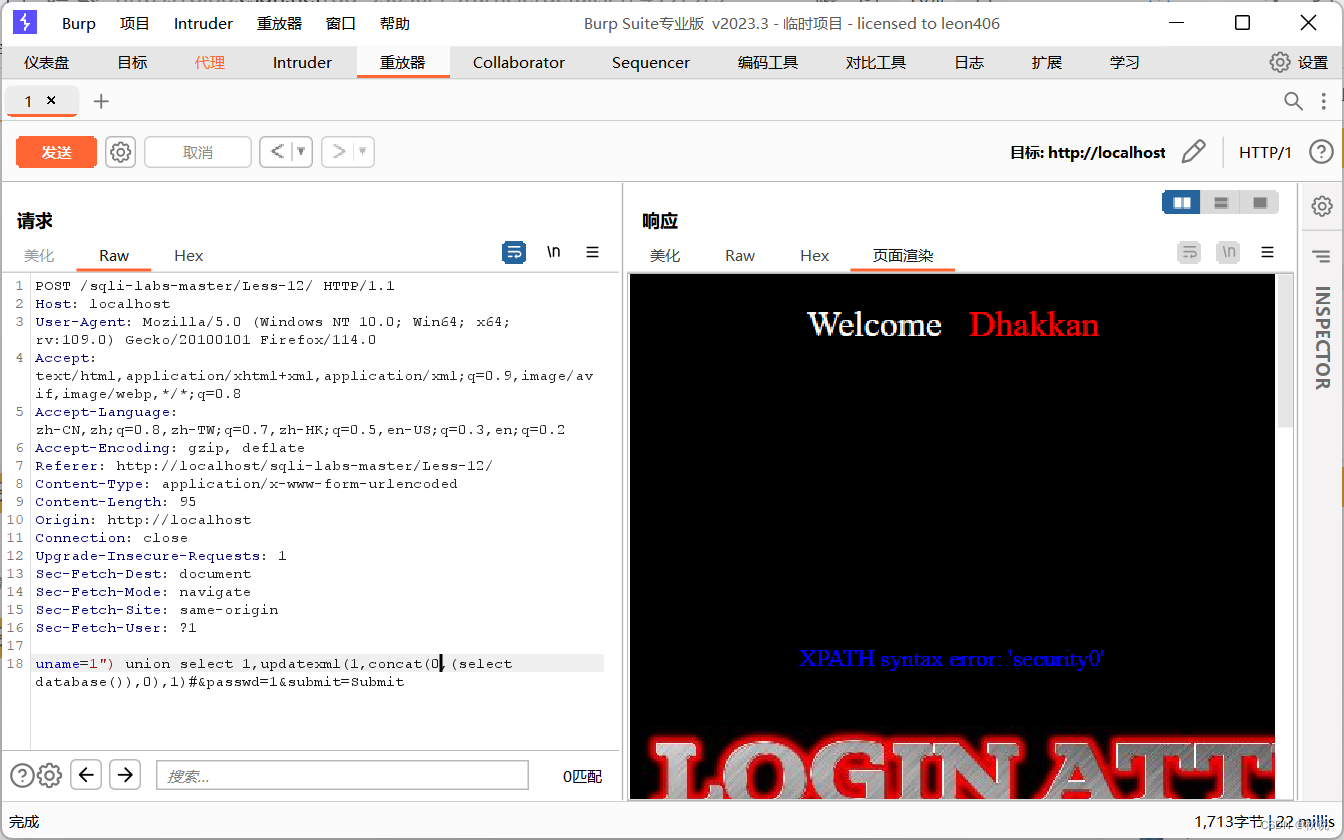Select request 美化 view tab

(39, 255)
